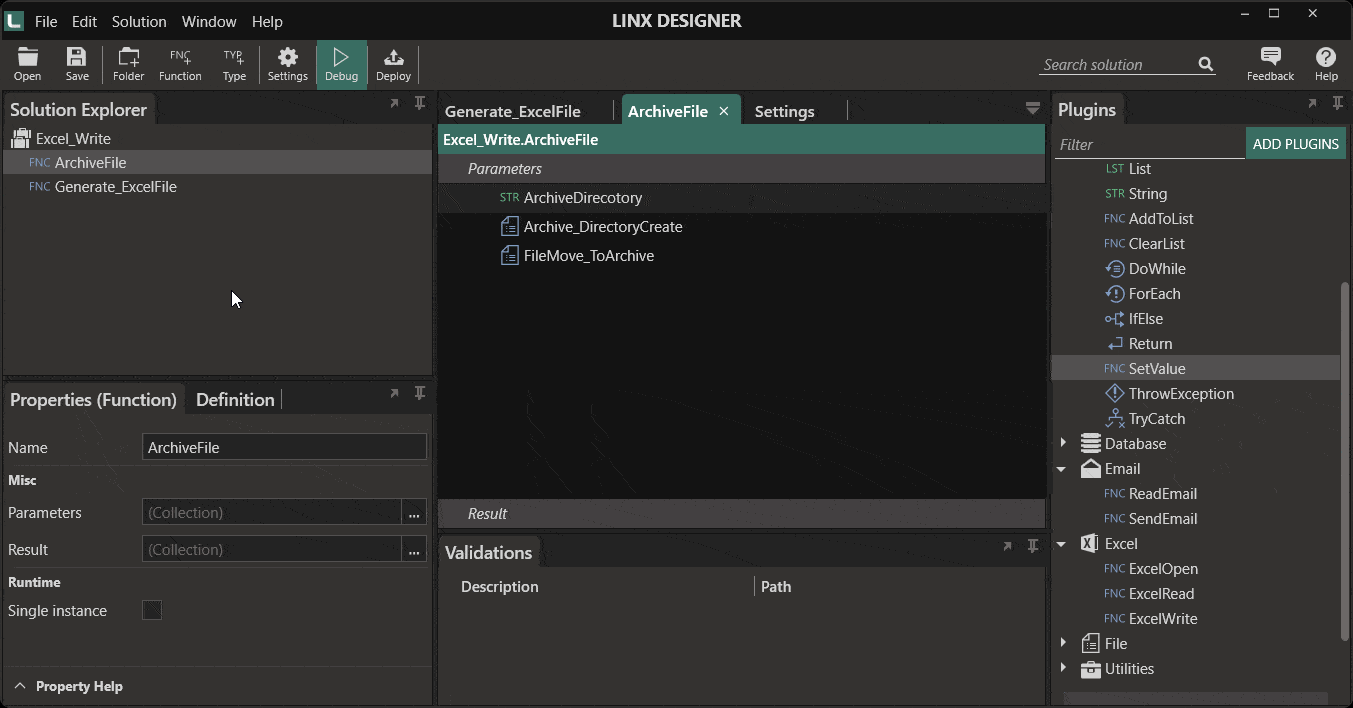The width and height of the screenshot is (1353, 708).
Task: Select the Return plugin item
Action: 1150,344
